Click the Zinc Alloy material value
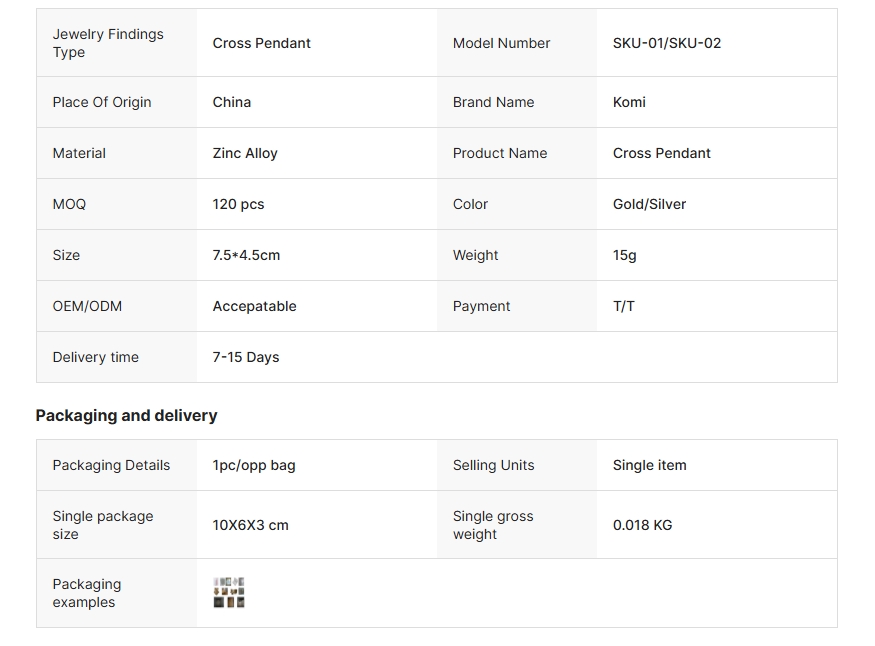 (245, 153)
